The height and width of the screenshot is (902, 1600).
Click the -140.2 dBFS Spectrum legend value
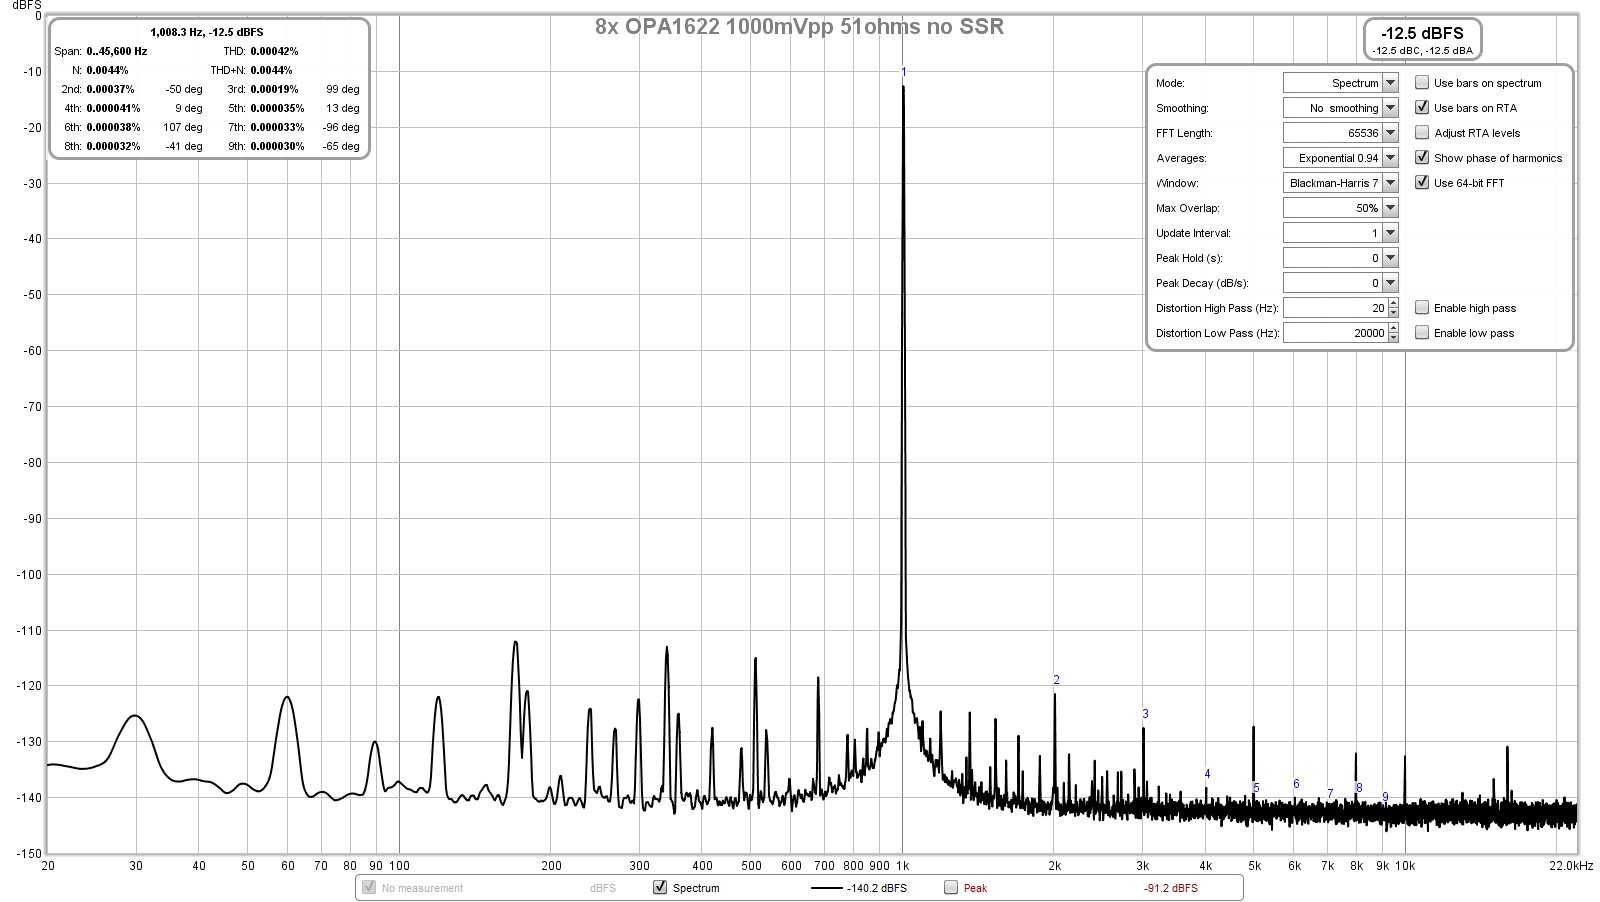tap(877, 888)
